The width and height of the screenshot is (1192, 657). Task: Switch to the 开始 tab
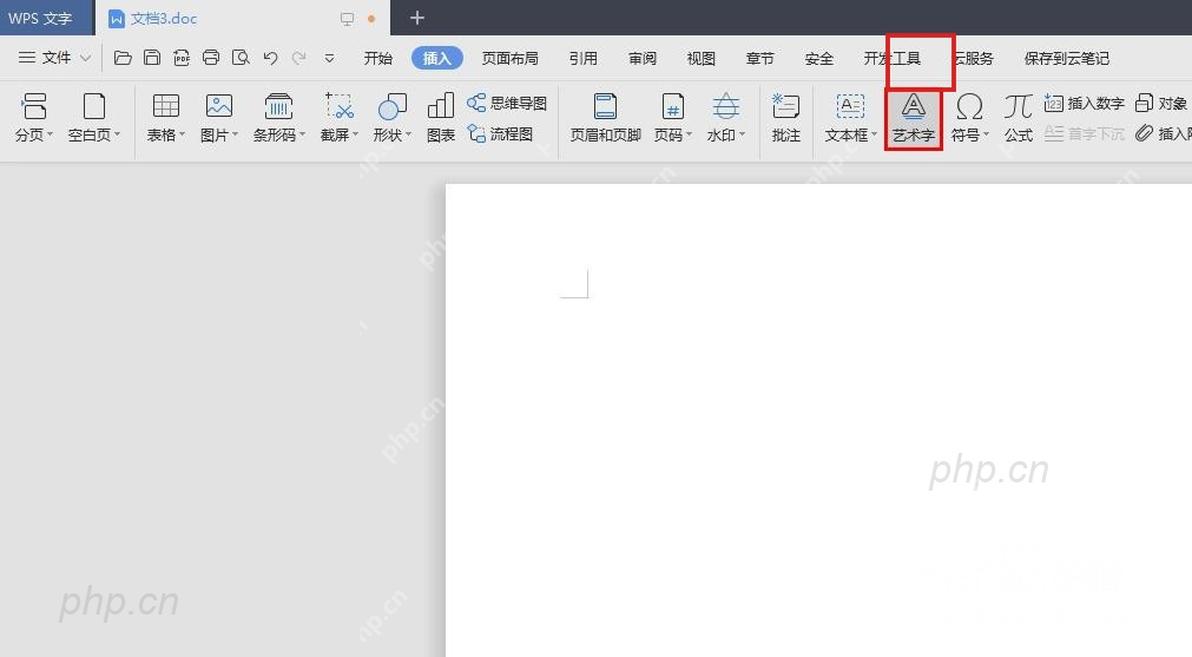[378, 59]
